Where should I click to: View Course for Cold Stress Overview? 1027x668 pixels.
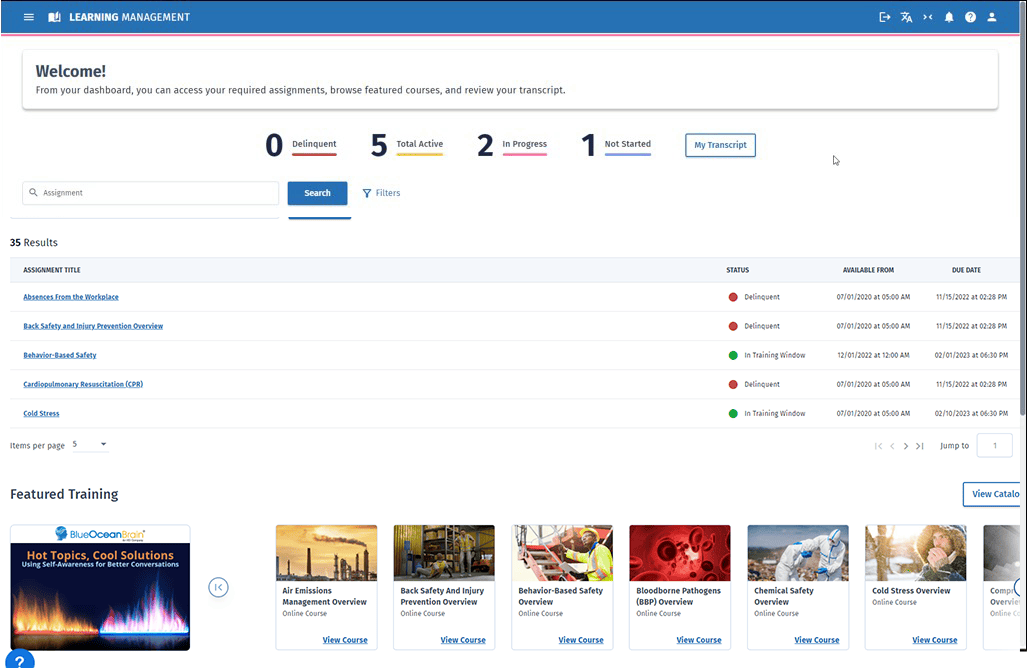point(934,640)
